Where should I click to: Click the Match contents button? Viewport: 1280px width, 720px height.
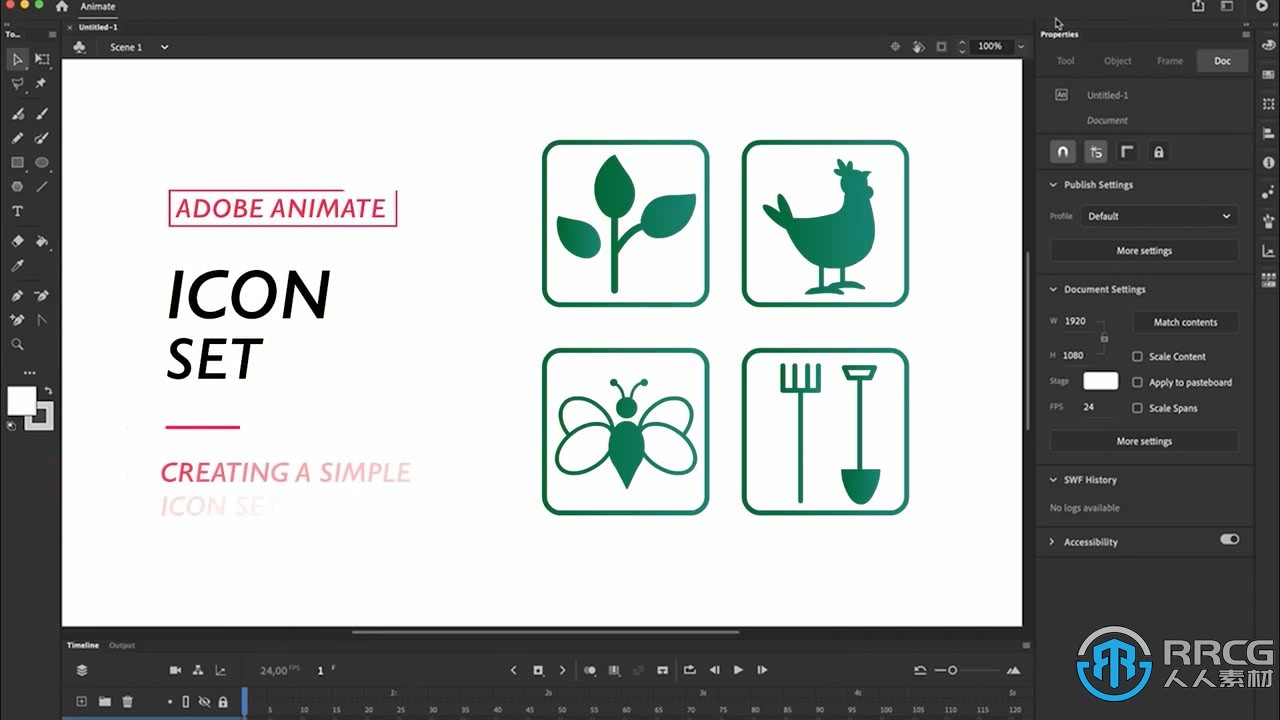[x=1185, y=322]
